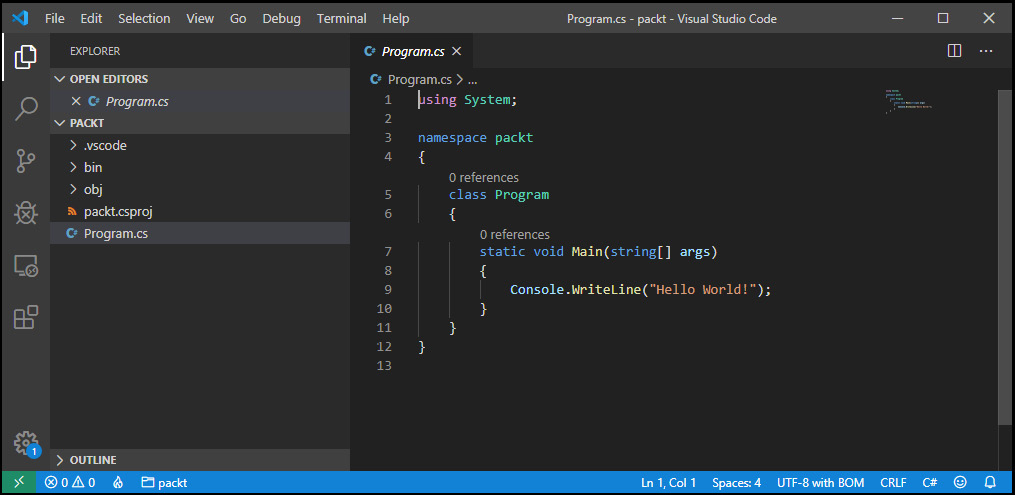The image size is (1015, 495).
Task: Open the File menu
Action: click(x=54, y=19)
